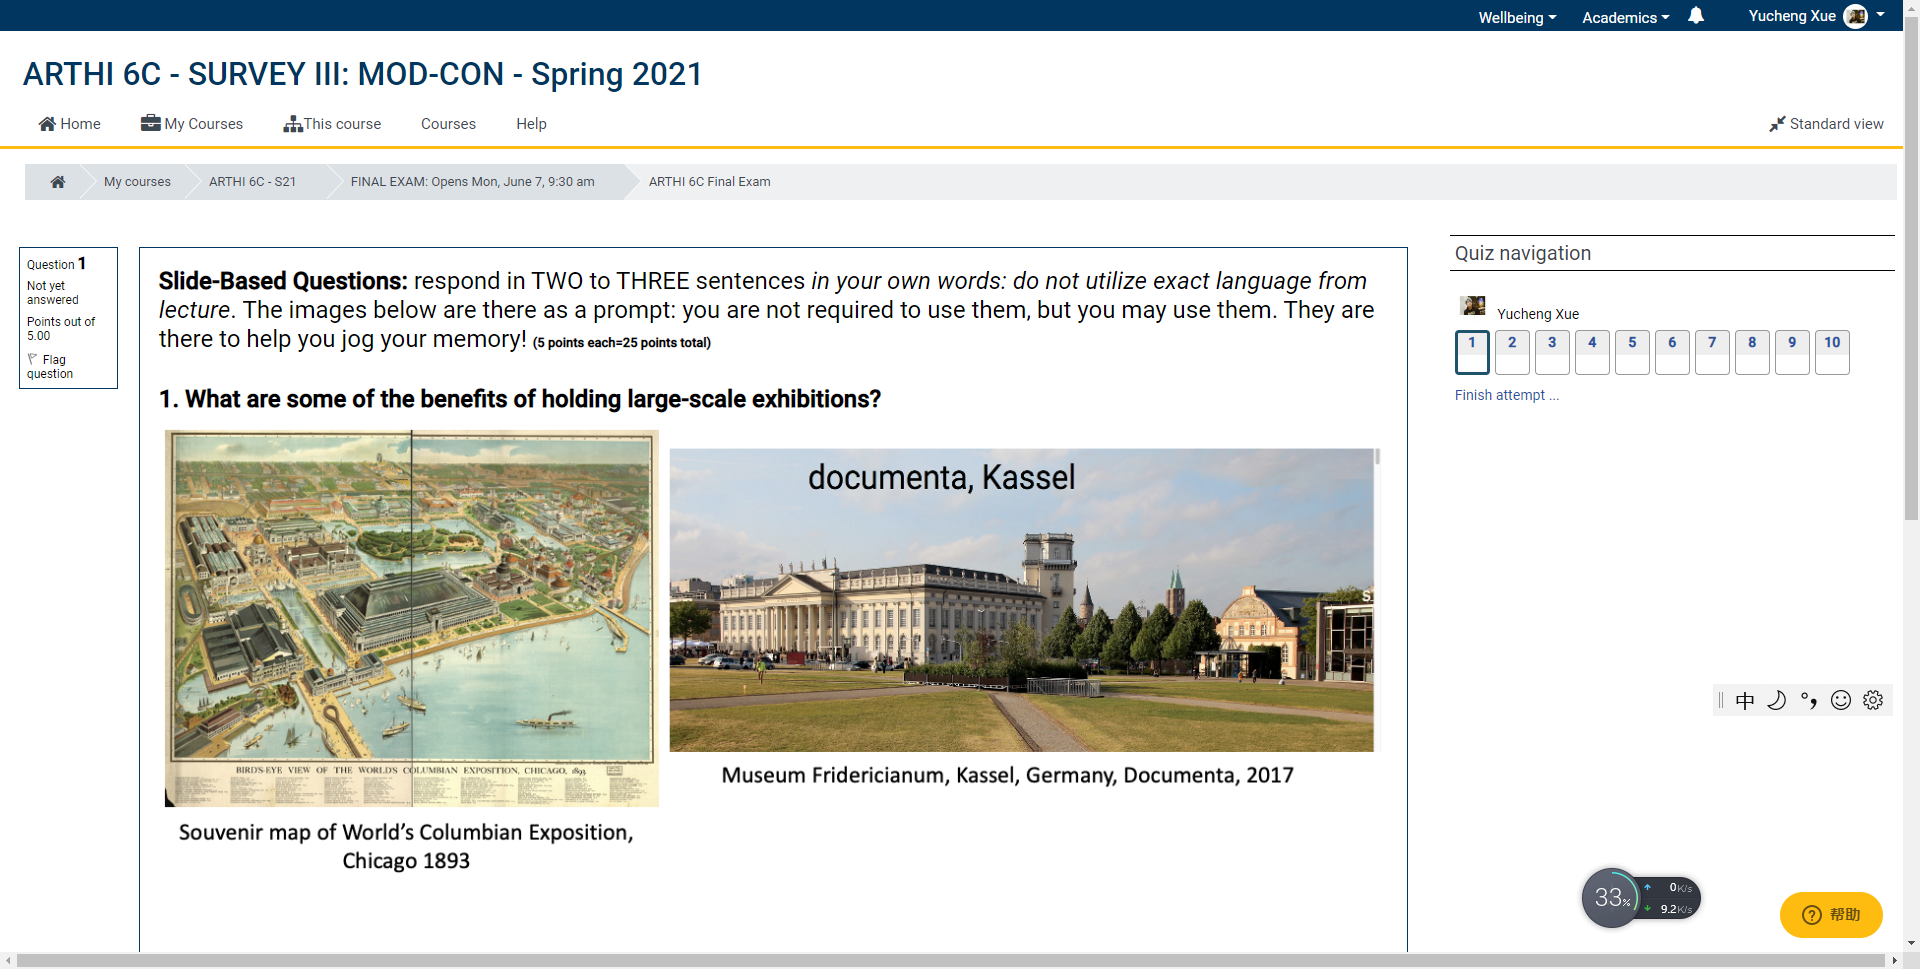1920x969 pixels.
Task: Jump to question 4 in quiz navigation
Action: [x=1592, y=352]
